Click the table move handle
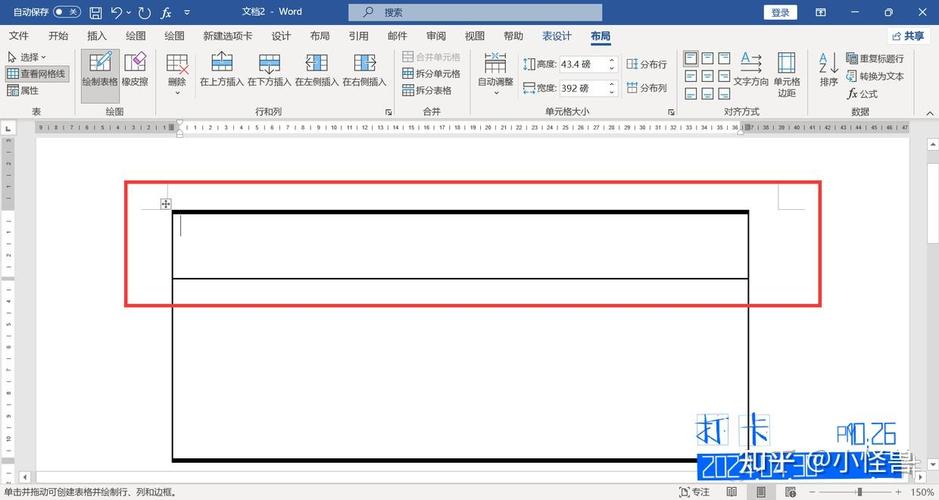 (x=166, y=204)
